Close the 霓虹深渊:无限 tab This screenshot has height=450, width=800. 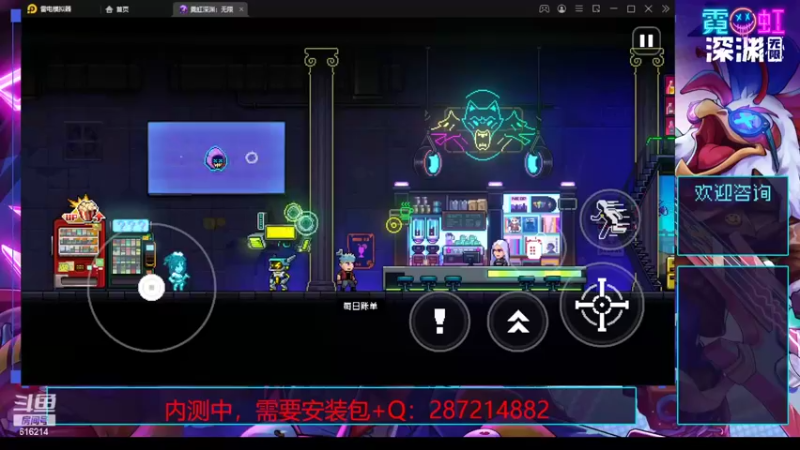[x=241, y=9]
